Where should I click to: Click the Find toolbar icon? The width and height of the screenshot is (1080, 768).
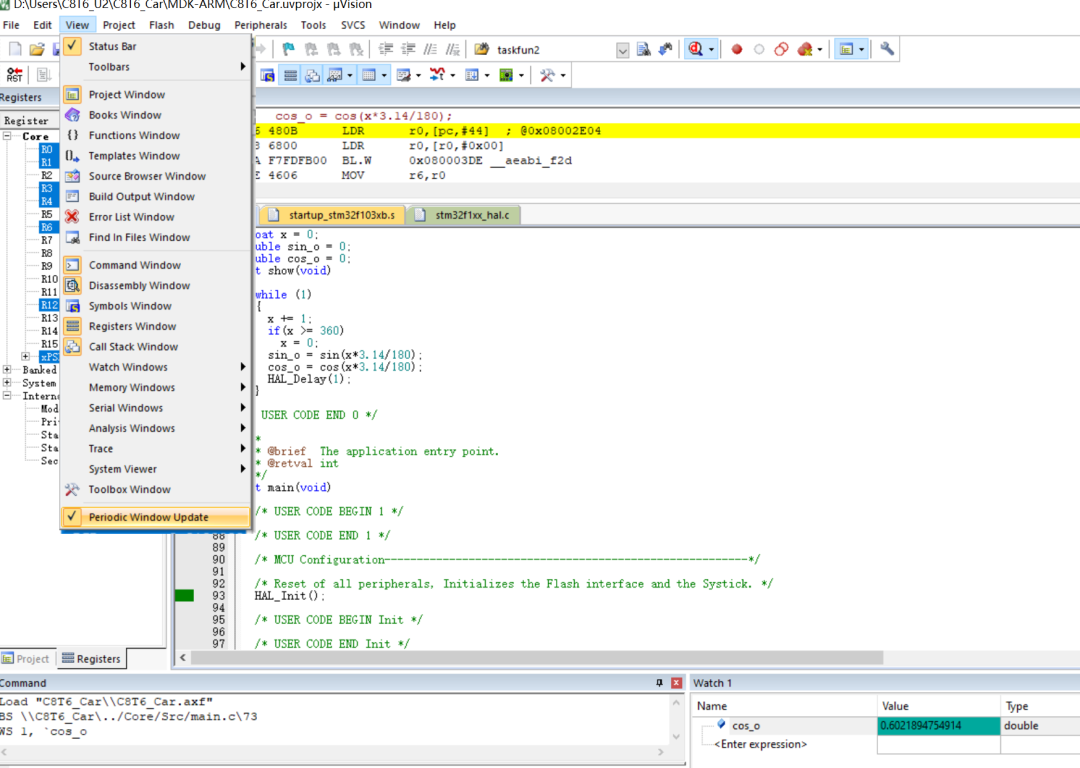click(x=643, y=49)
